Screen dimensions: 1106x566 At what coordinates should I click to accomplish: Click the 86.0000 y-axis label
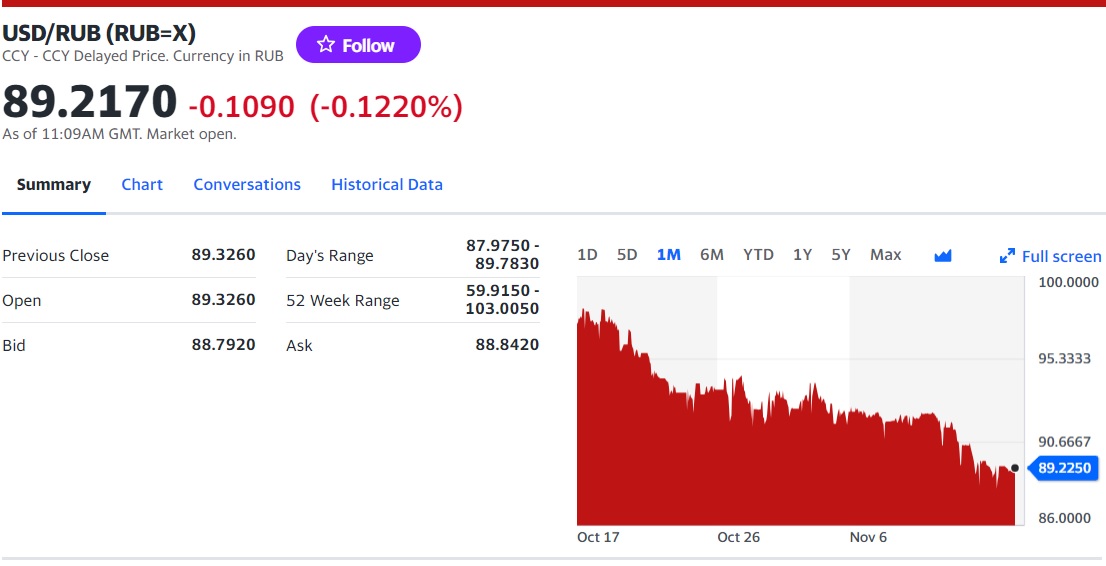(x=1064, y=518)
